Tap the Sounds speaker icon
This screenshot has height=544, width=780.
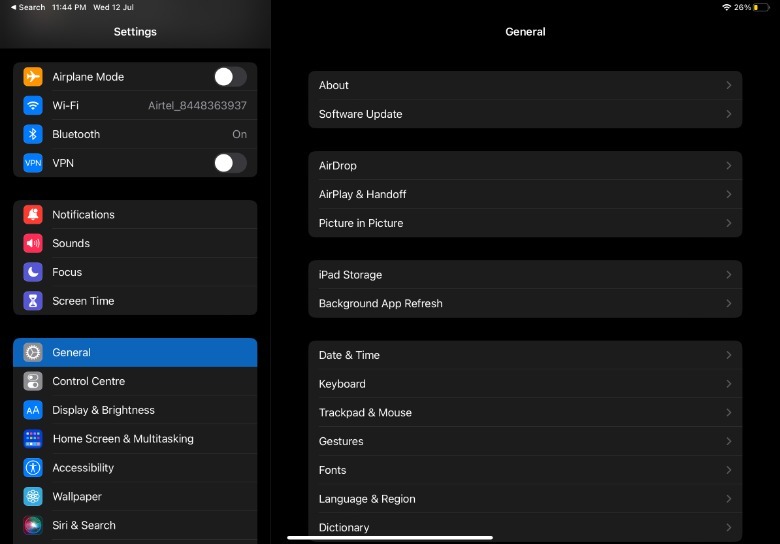click(33, 243)
